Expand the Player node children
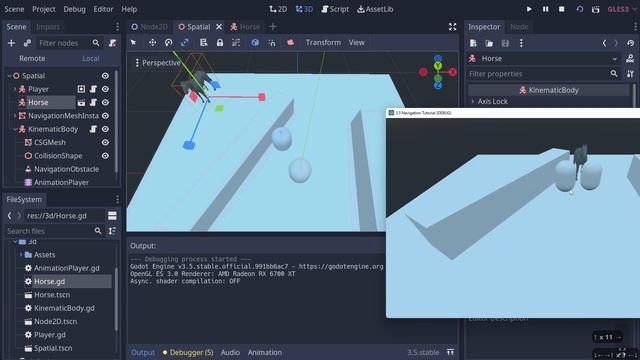 (x=15, y=89)
